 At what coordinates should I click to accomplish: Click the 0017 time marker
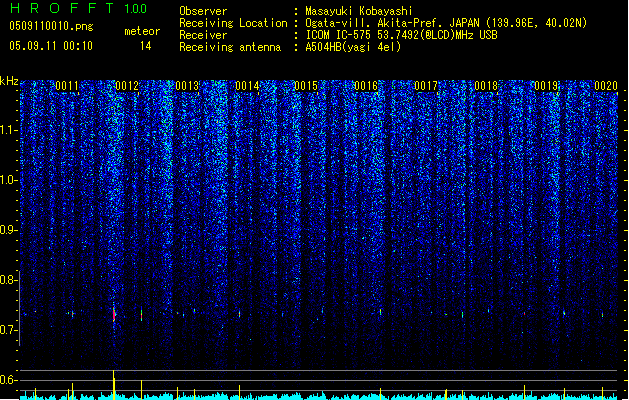(x=426, y=86)
